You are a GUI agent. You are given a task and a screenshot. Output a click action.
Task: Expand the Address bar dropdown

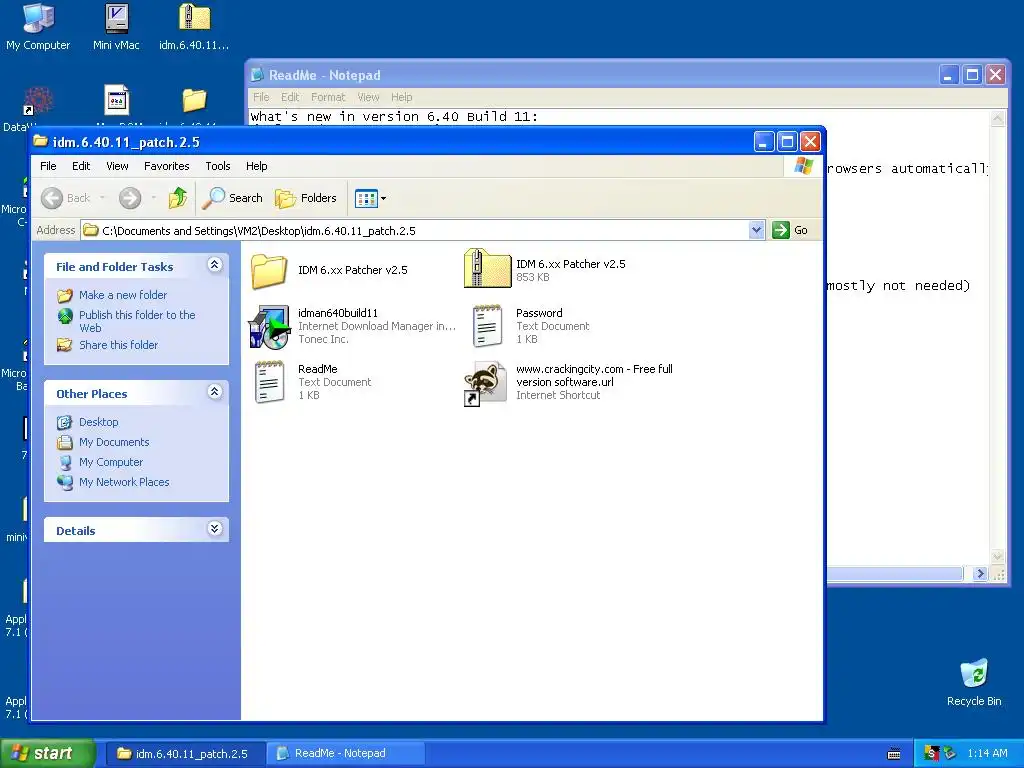(756, 230)
